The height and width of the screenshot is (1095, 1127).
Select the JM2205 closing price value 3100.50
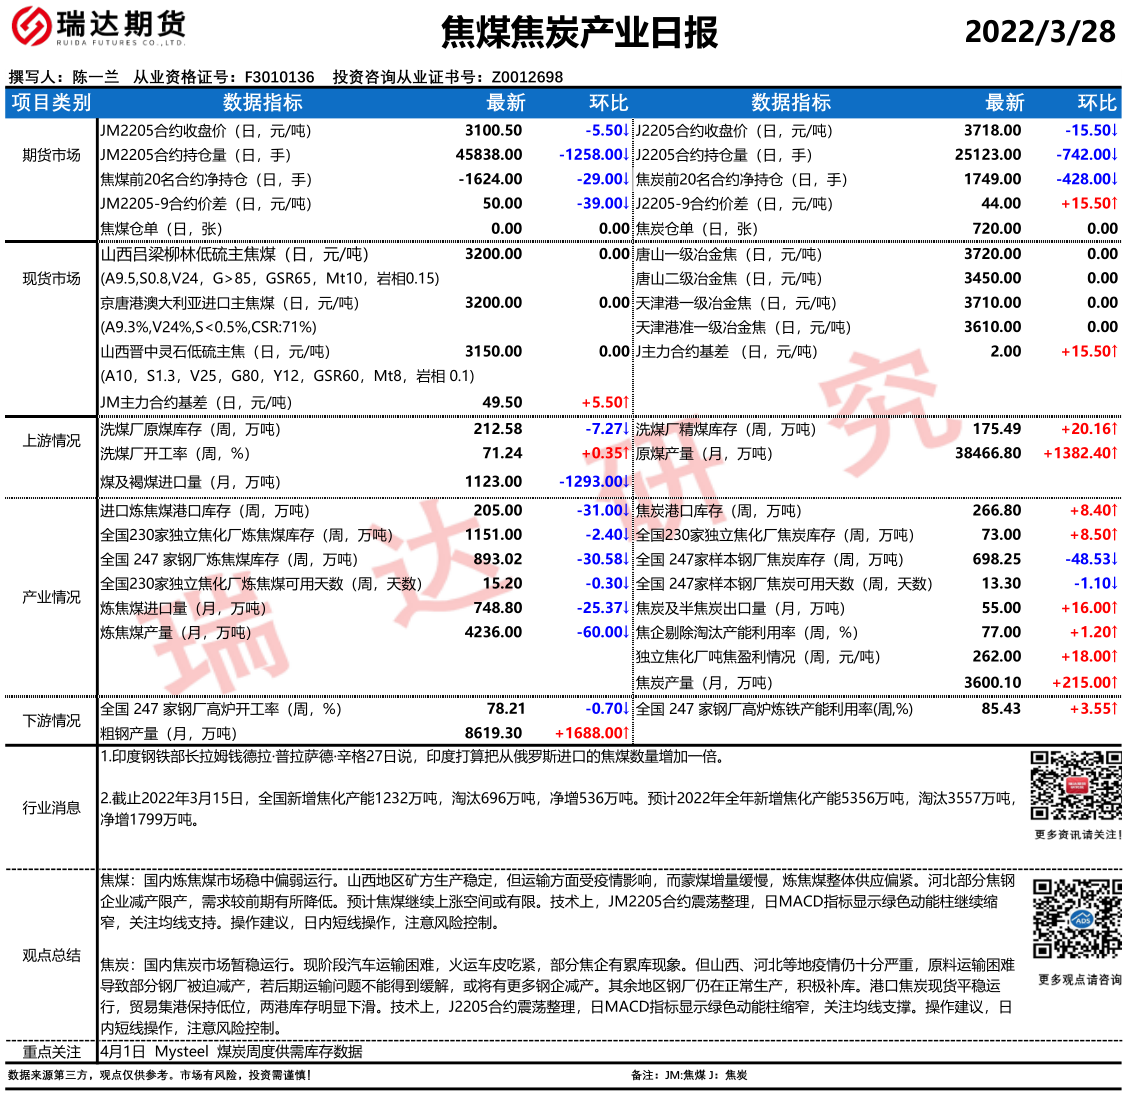point(493,131)
